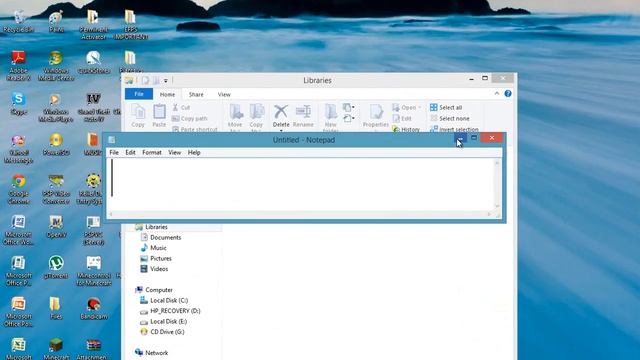Click the Copy button in the Libraries ribbon
The width and height of the screenshot is (640, 360).
(138, 116)
